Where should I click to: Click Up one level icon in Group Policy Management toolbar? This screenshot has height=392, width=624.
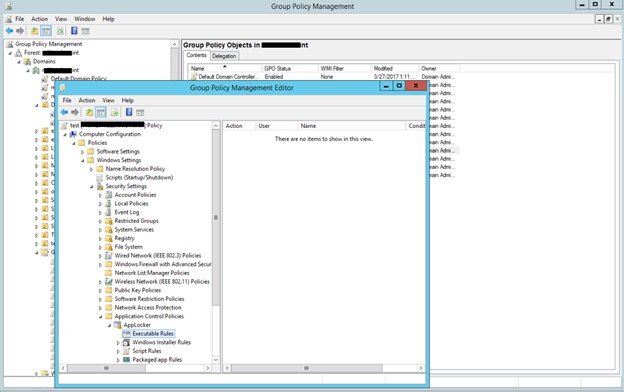tap(35, 31)
